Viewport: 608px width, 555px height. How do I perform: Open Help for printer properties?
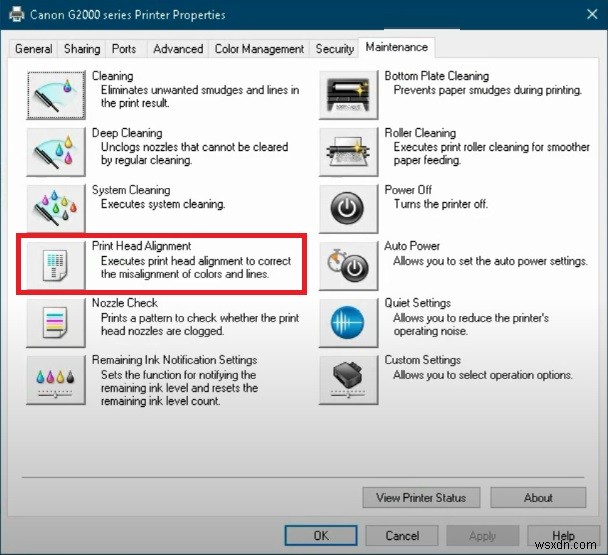(563, 536)
